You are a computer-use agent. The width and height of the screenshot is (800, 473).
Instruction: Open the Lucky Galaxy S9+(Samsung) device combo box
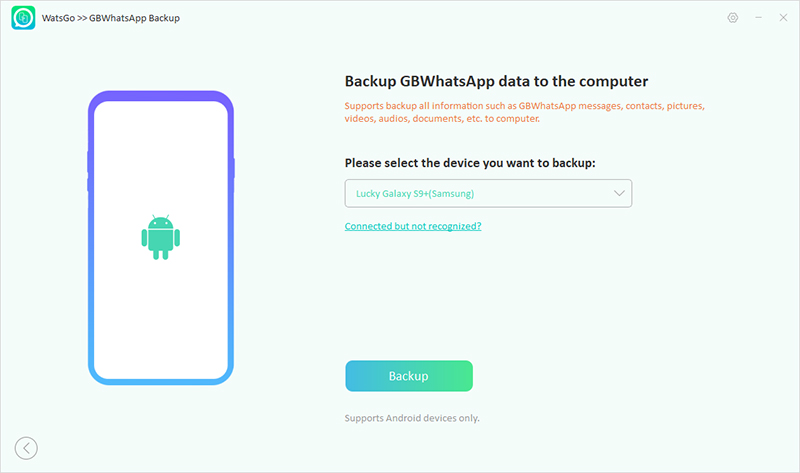tap(480, 193)
